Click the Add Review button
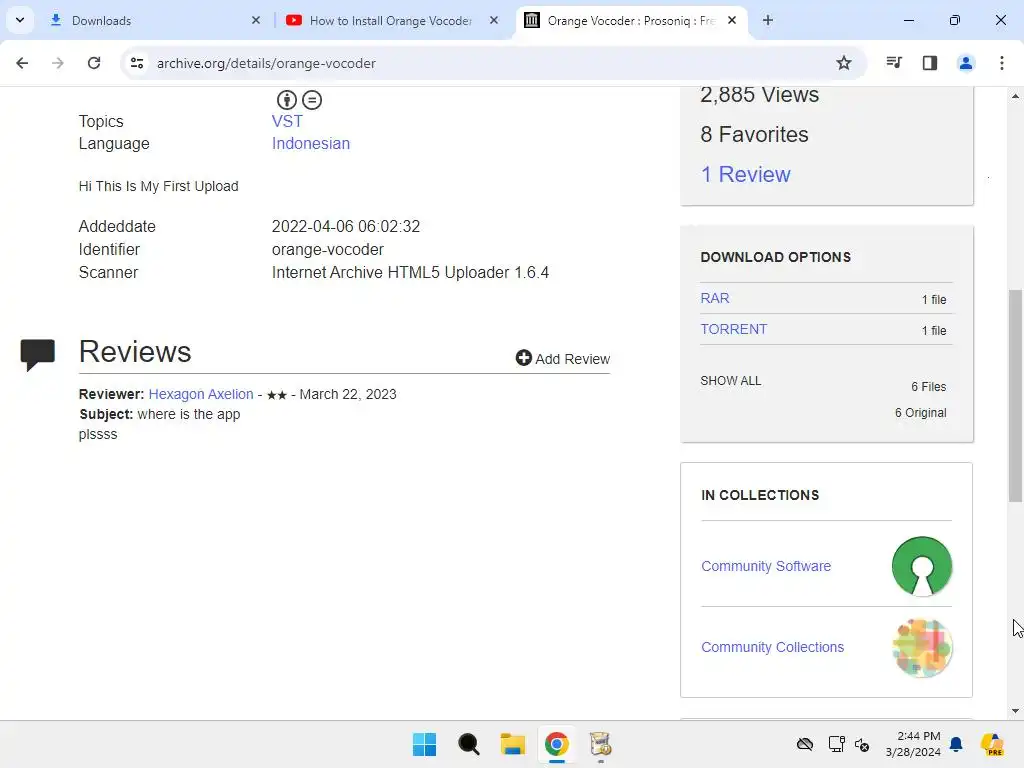This screenshot has width=1024, height=768. pyautogui.click(x=563, y=359)
